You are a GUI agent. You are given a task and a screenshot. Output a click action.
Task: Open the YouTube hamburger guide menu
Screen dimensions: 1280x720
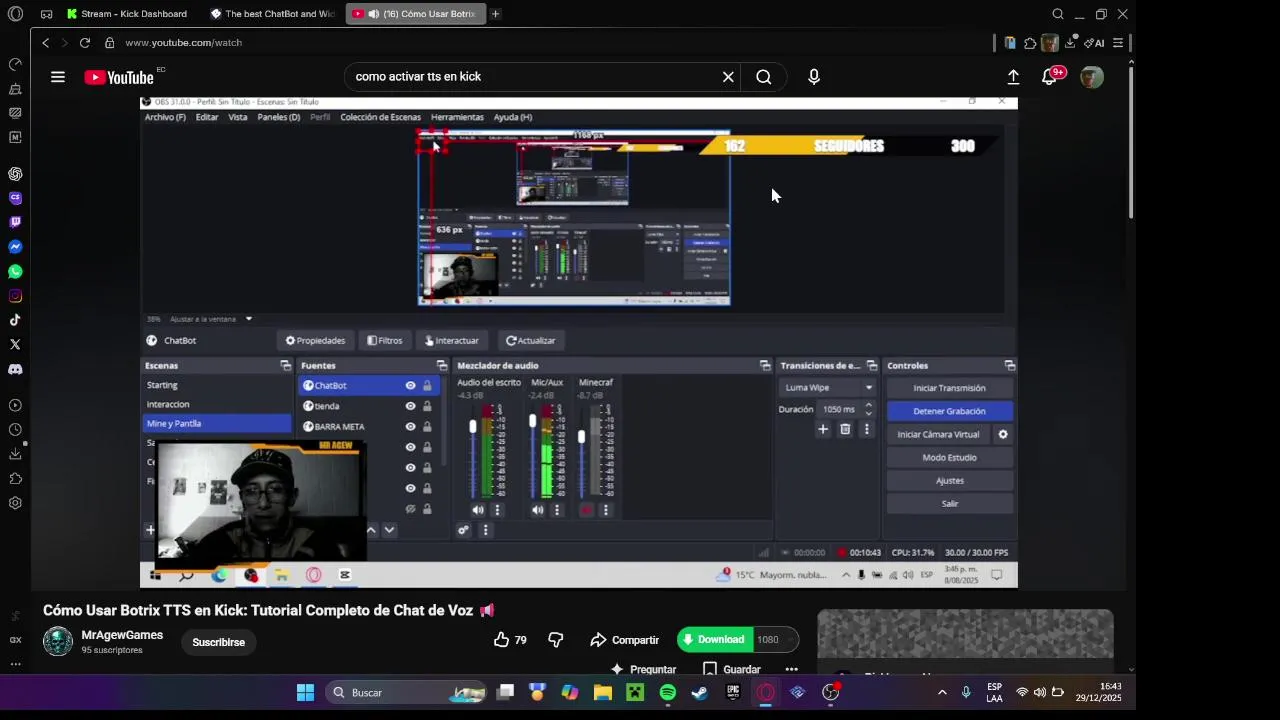[x=58, y=77]
